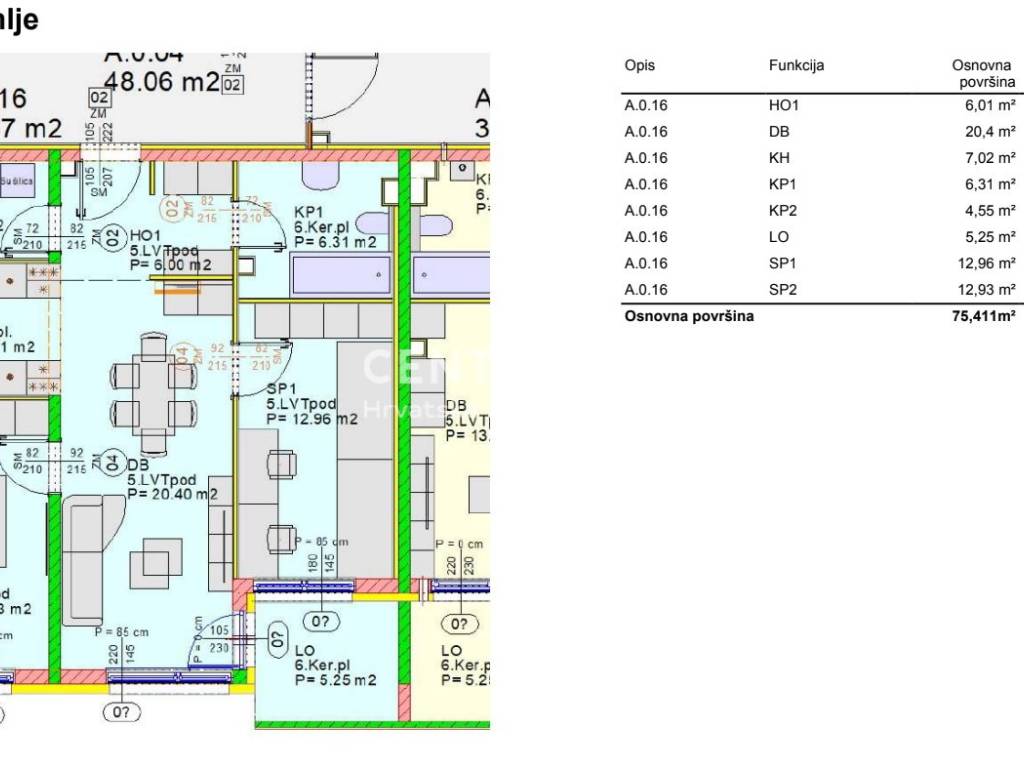The height and width of the screenshot is (768, 1024).
Task: Click the circled 04 door tag beside DB
Action: pos(112,463)
